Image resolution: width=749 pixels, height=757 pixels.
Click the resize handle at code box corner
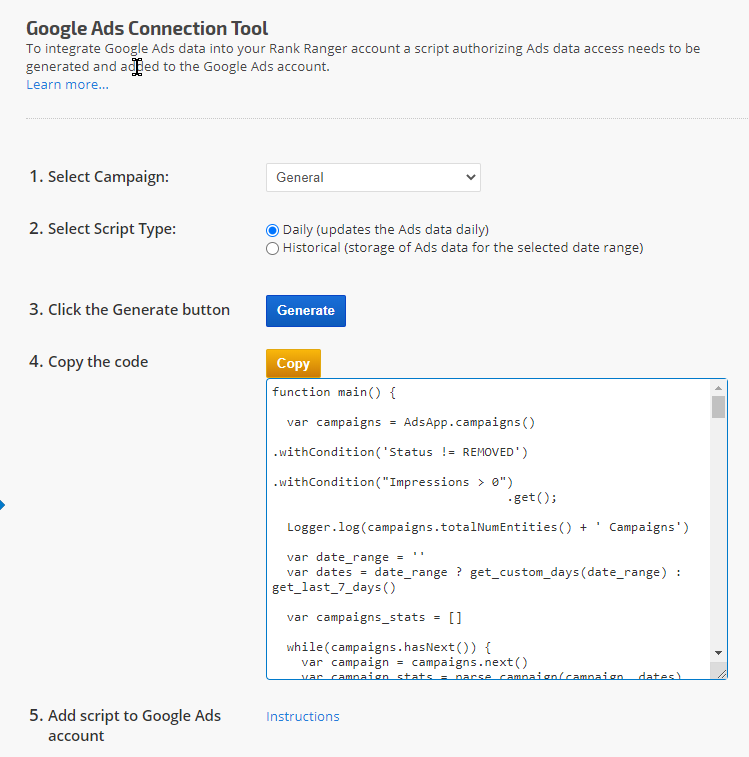[720, 673]
